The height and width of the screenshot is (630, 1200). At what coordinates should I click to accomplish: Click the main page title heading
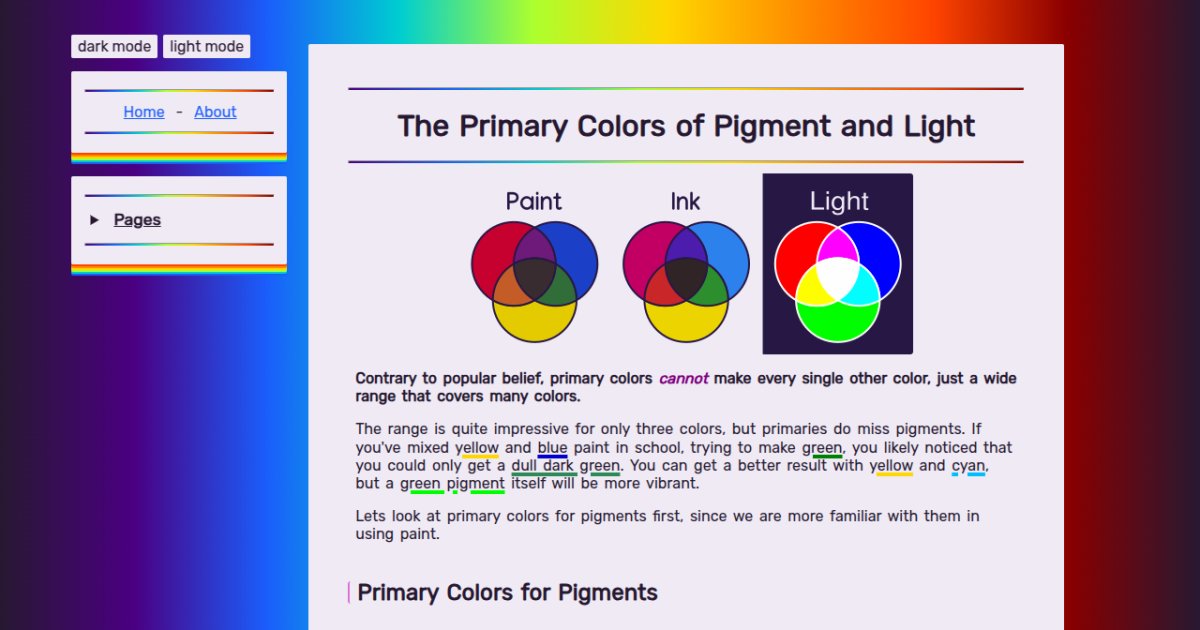coord(685,126)
